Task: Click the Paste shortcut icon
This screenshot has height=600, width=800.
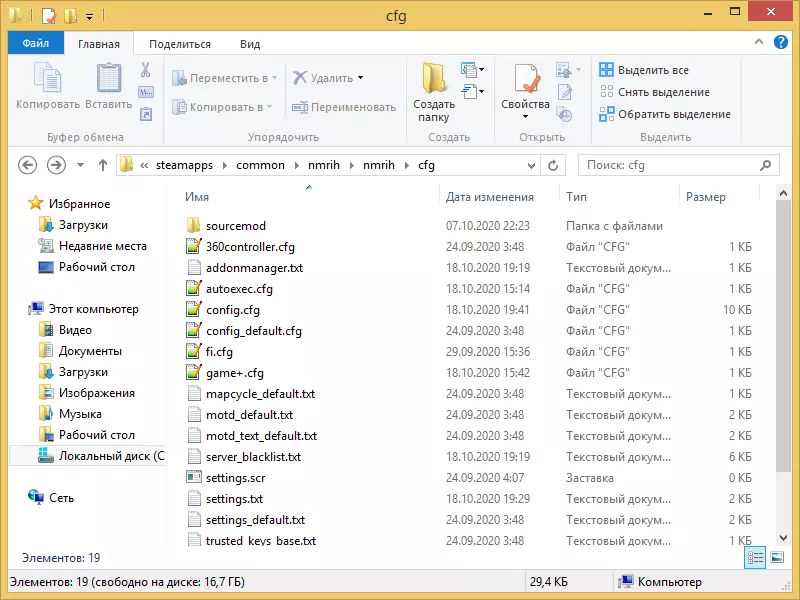Action: pos(146,114)
